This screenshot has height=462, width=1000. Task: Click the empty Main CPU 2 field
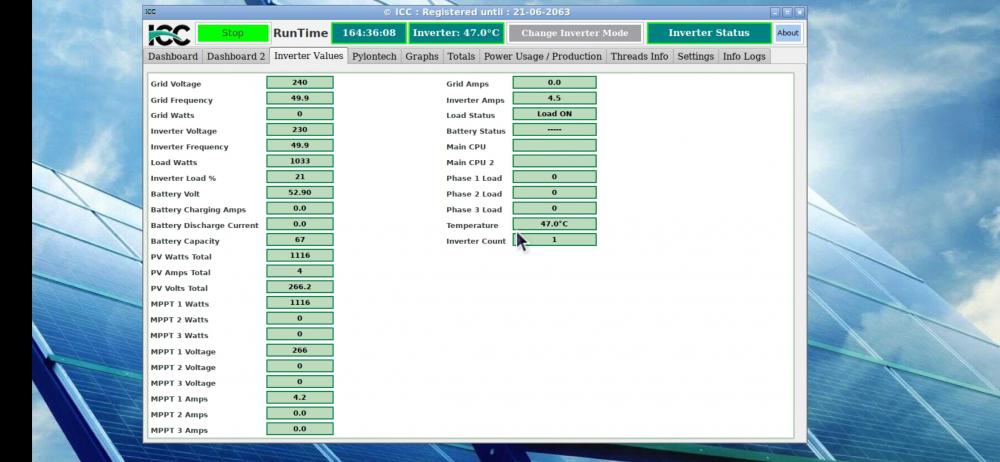point(554,161)
